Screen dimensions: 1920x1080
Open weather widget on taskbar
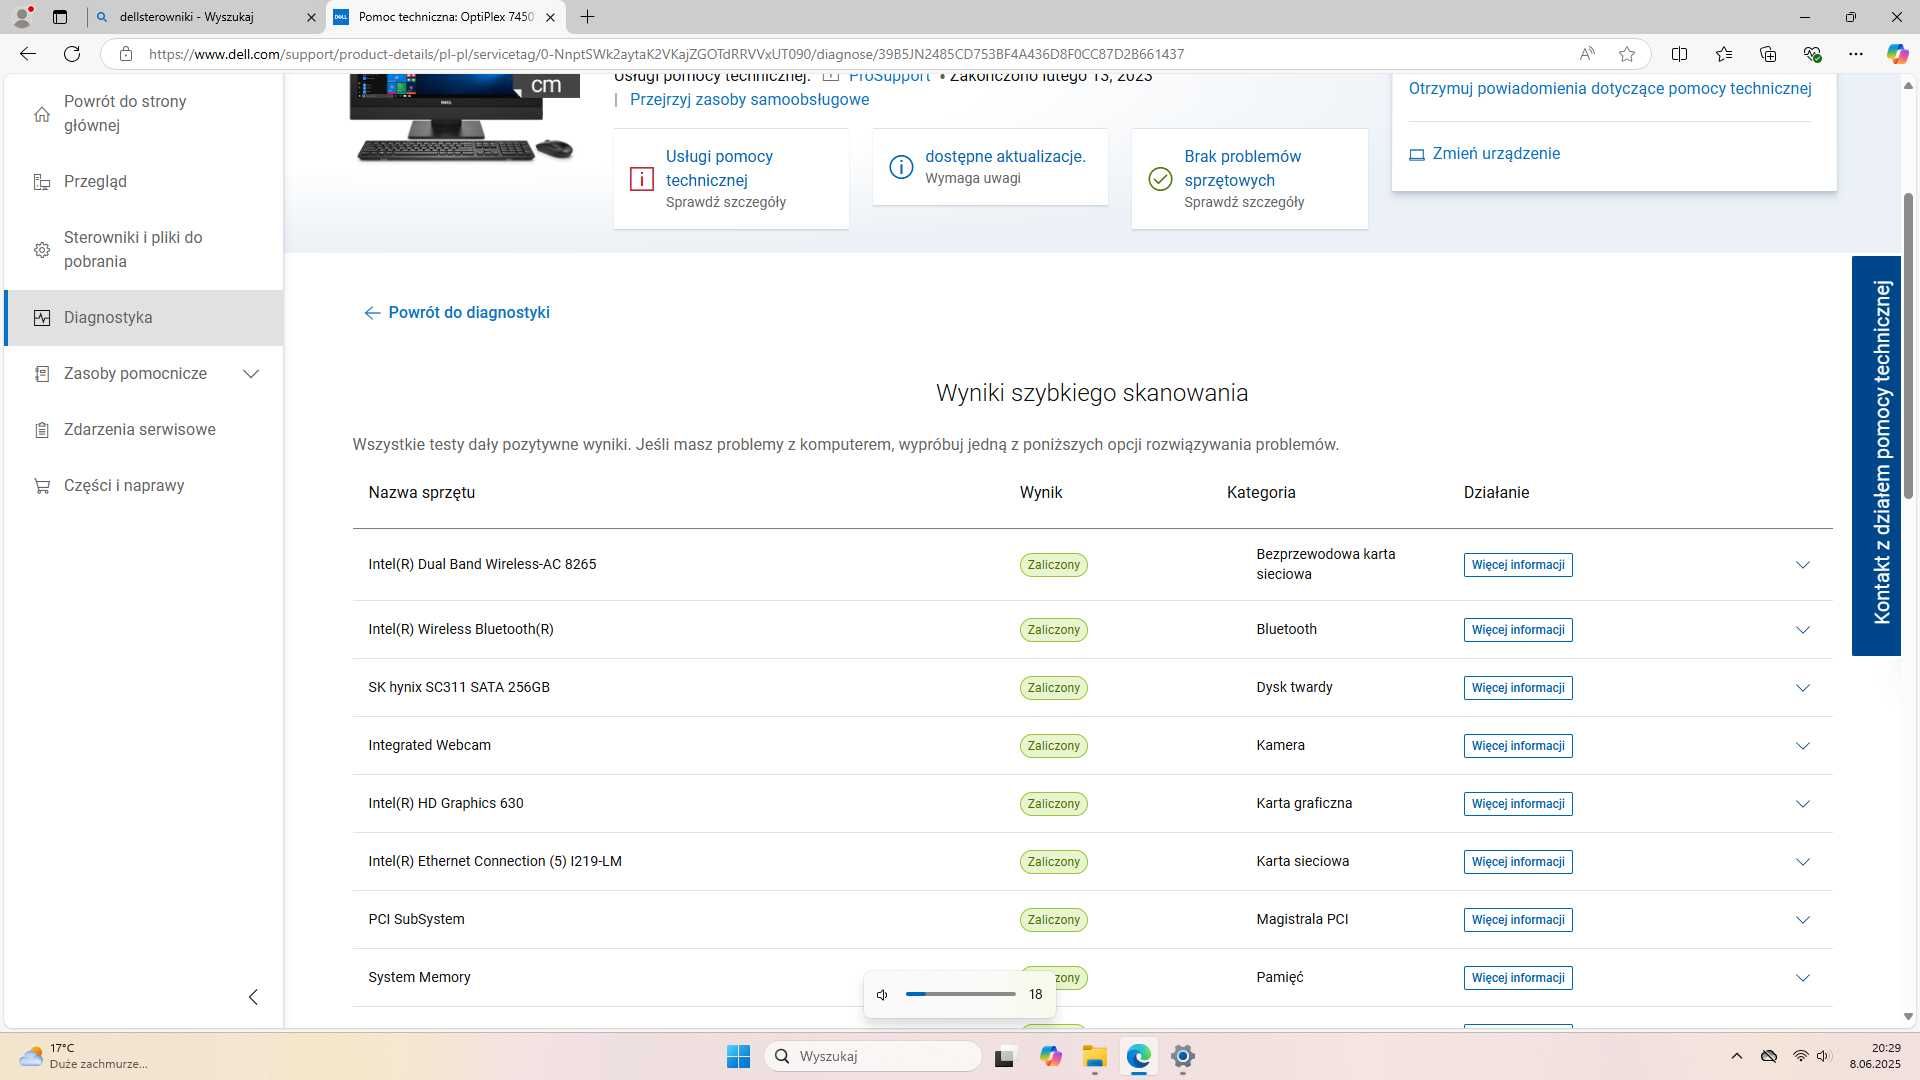tap(85, 1056)
